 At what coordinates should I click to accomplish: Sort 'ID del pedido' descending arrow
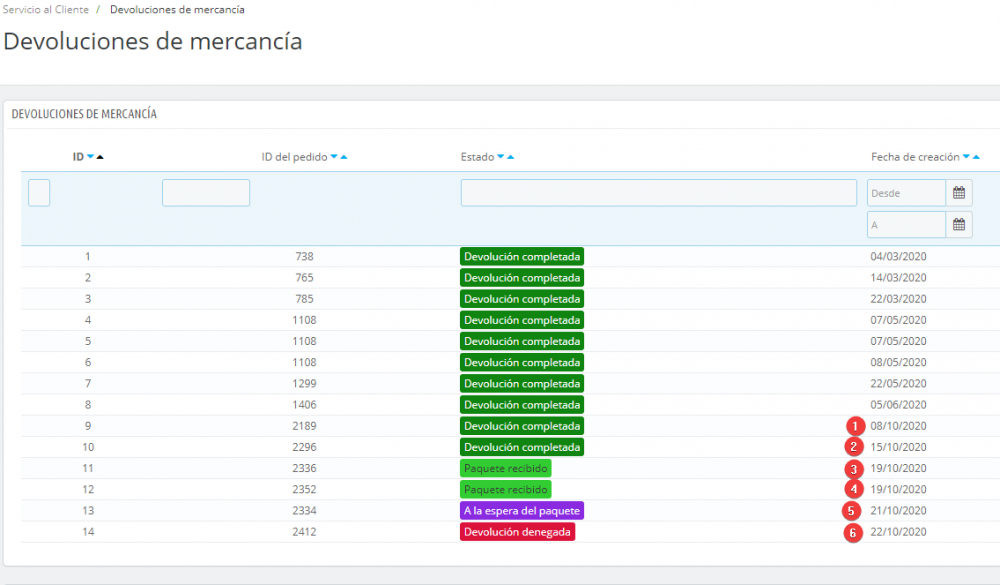[x=334, y=157]
